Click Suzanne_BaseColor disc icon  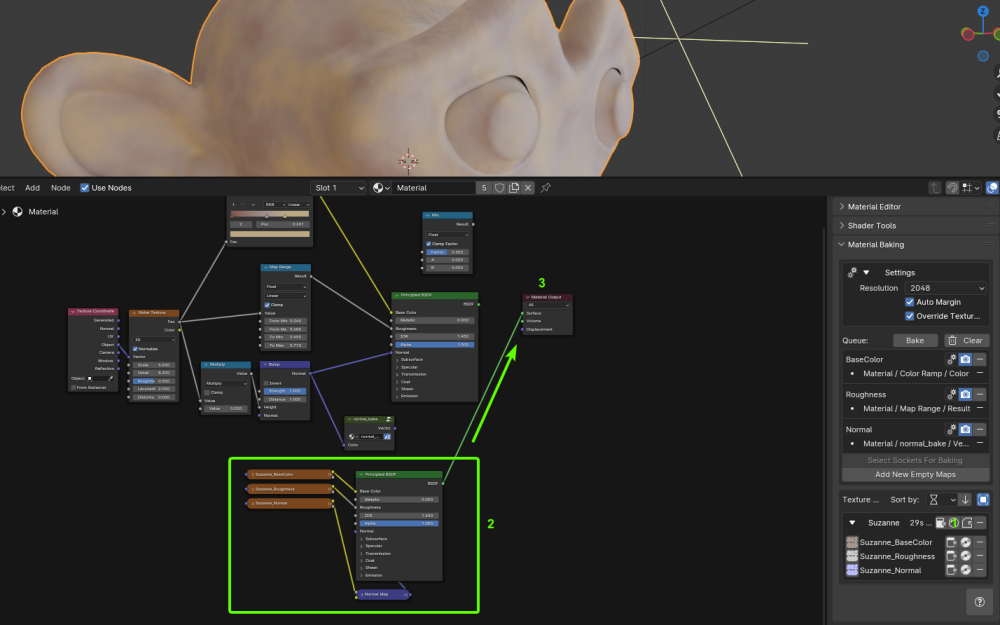click(966, 542)
